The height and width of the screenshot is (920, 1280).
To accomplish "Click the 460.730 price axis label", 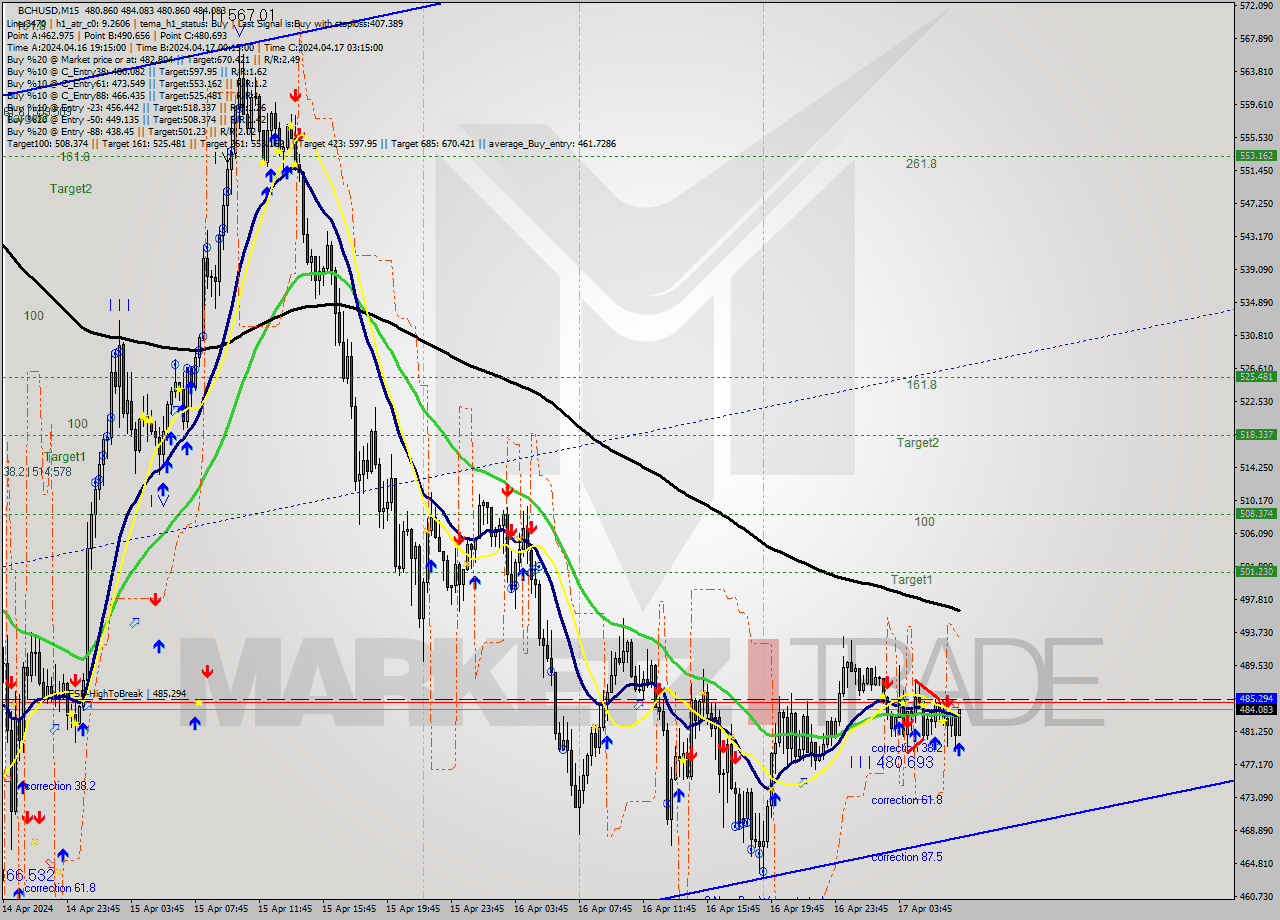I will (x=1256, y=896).
